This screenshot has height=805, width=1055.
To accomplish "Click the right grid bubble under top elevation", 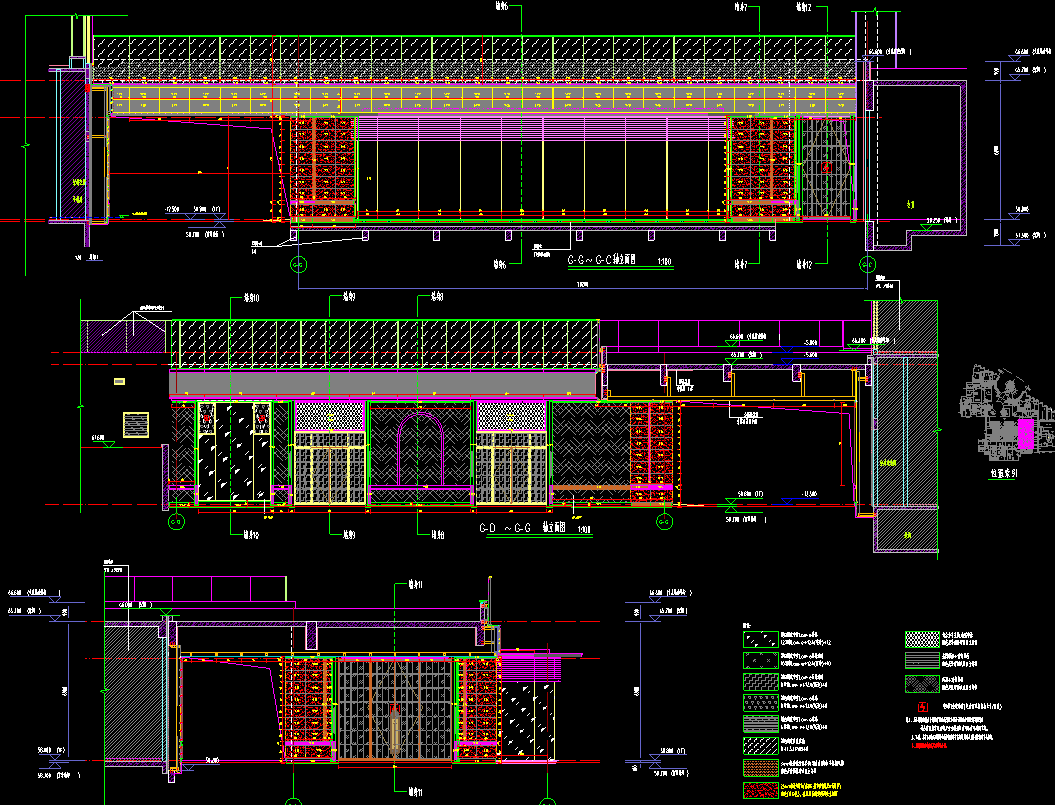I will [867, 265].
